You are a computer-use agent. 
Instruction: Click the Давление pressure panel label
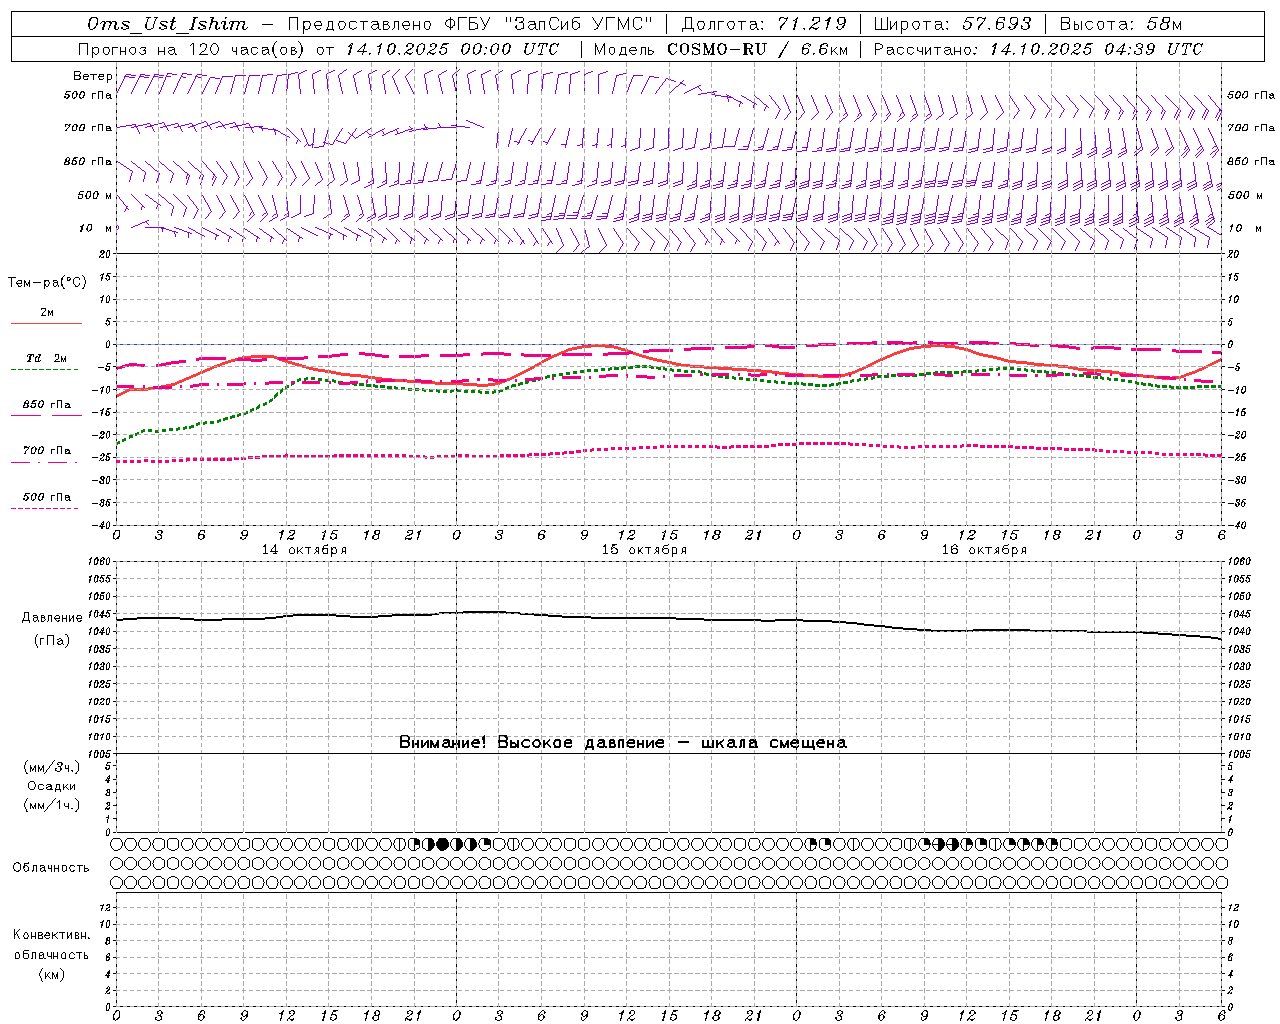pos(52,618)
